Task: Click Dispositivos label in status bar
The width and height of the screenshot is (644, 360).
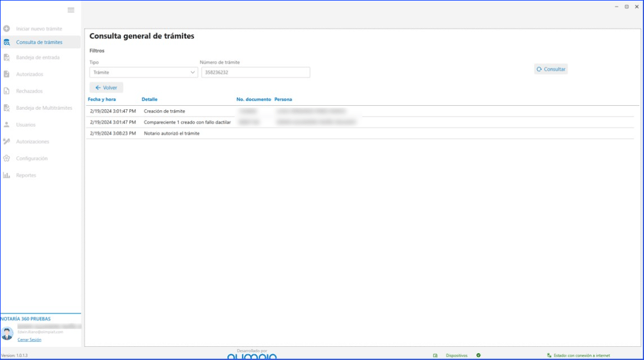Action: (457, 355)
